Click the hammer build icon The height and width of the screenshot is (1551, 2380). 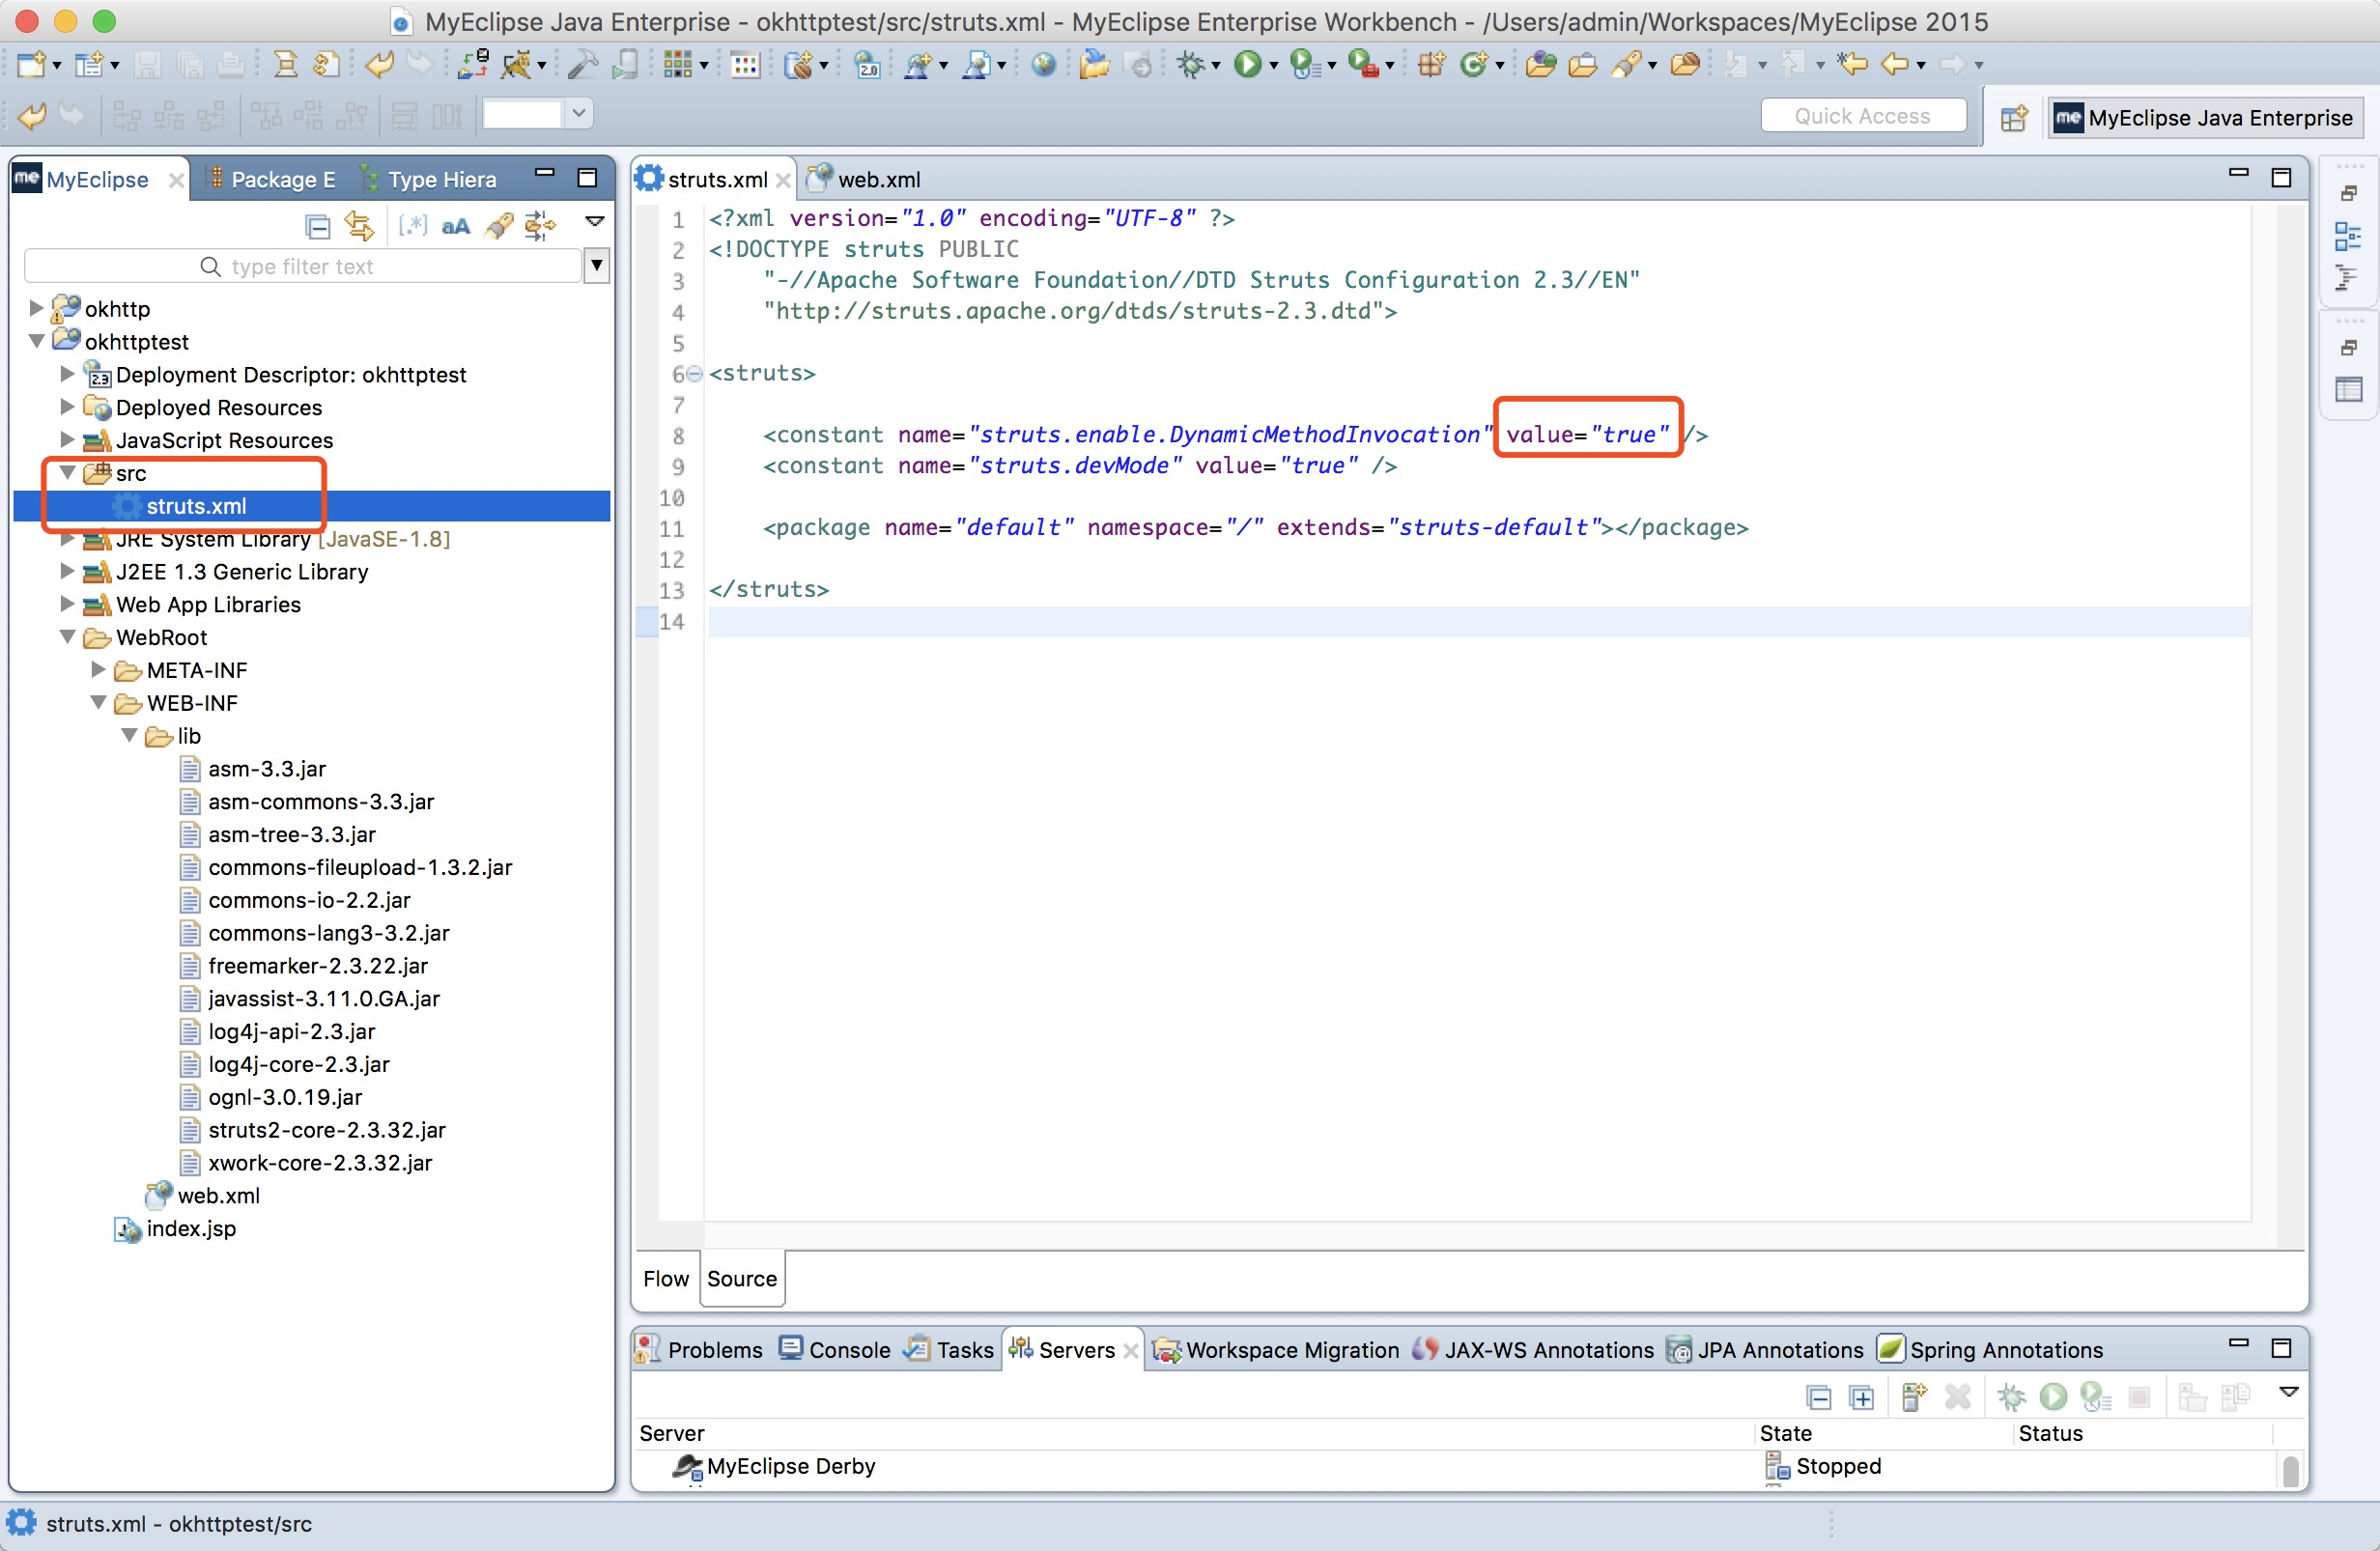(x=582, y=65)
